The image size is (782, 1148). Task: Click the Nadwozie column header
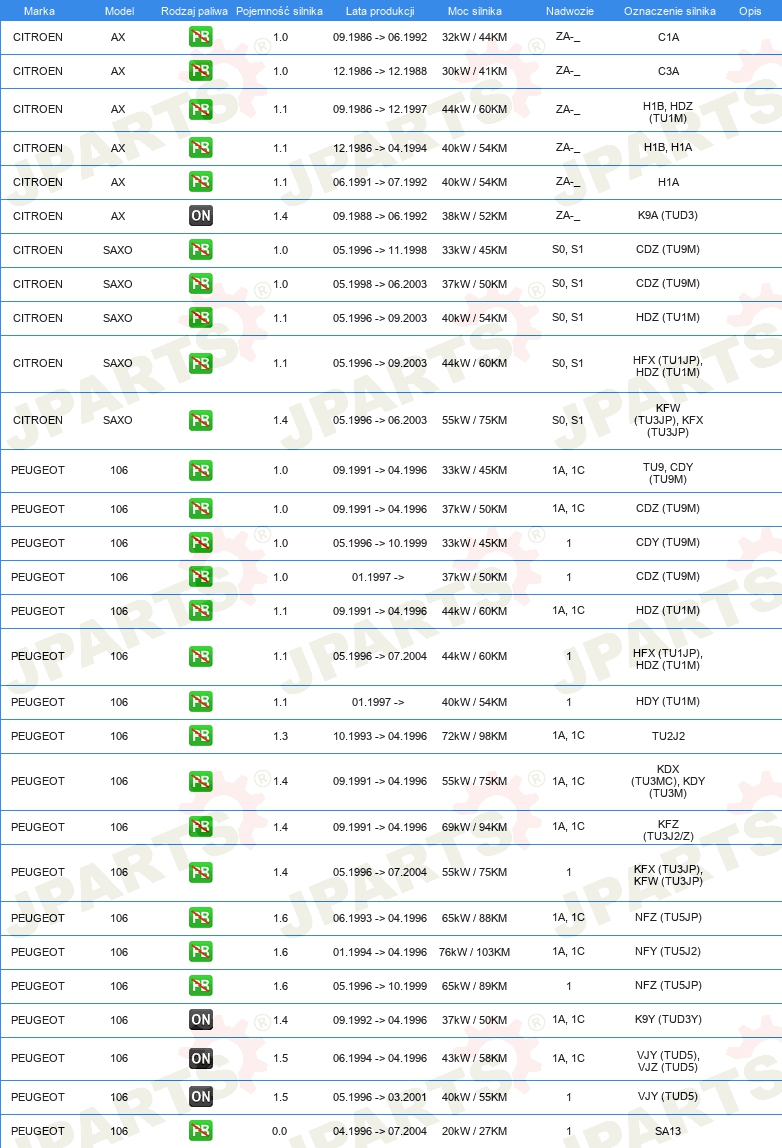click(x=570, y=11)
